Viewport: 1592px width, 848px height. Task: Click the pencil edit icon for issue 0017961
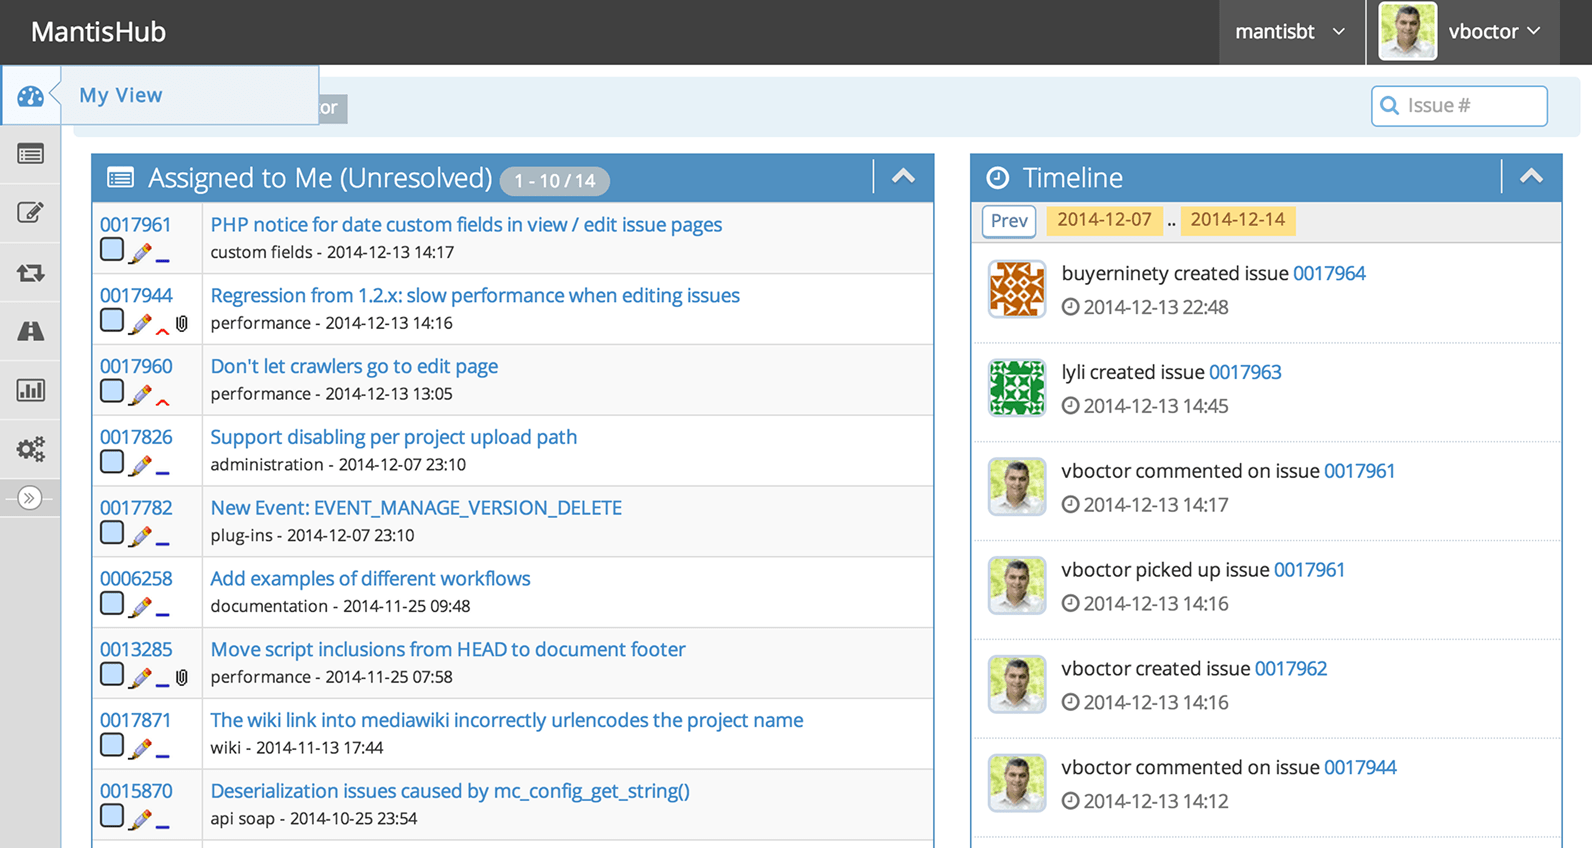point(140,253)
